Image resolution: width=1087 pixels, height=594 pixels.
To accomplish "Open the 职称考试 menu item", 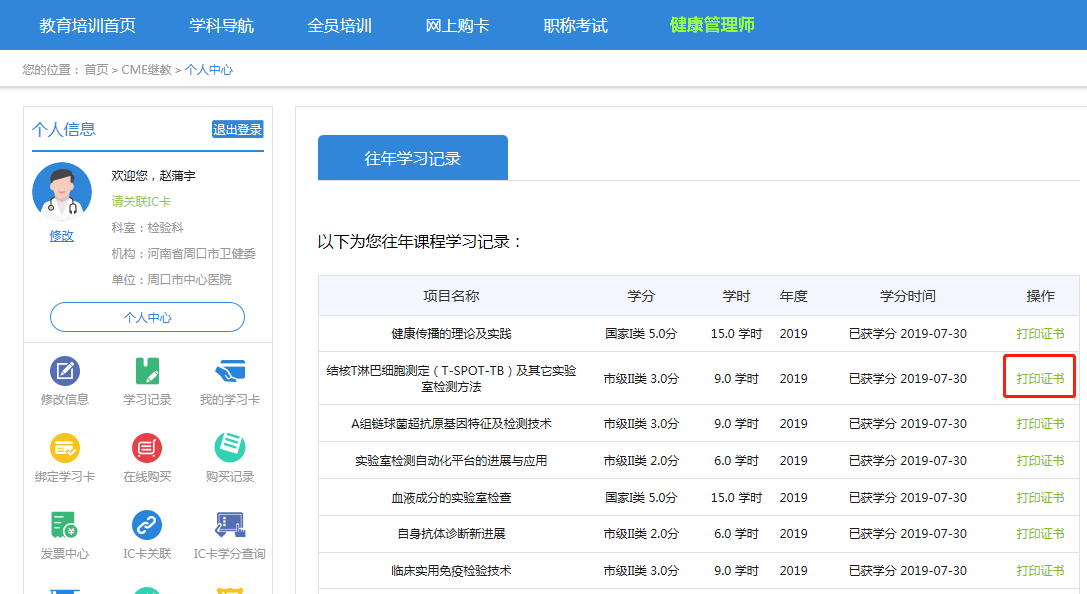I will (575, 26).
